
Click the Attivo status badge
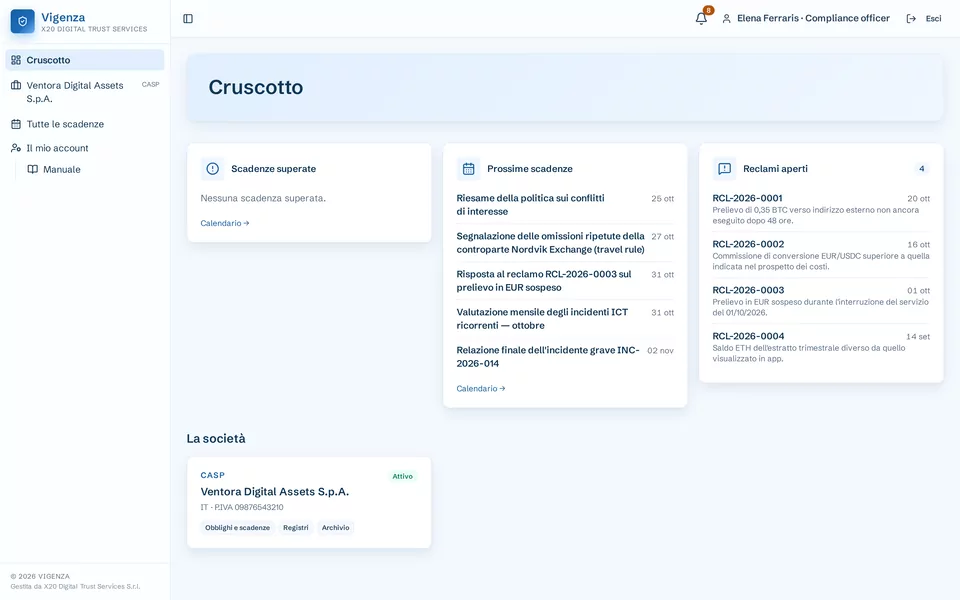pos(403,476)
